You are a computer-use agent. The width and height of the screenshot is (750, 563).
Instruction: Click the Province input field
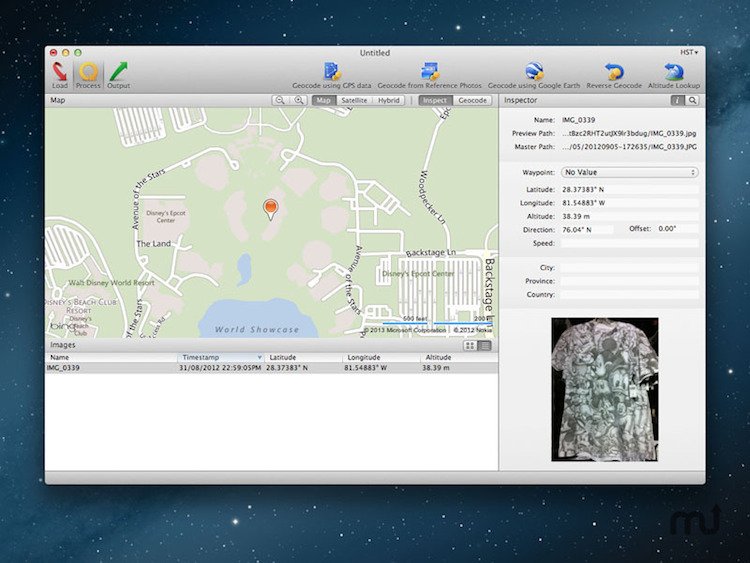click(x=629, y=281)
